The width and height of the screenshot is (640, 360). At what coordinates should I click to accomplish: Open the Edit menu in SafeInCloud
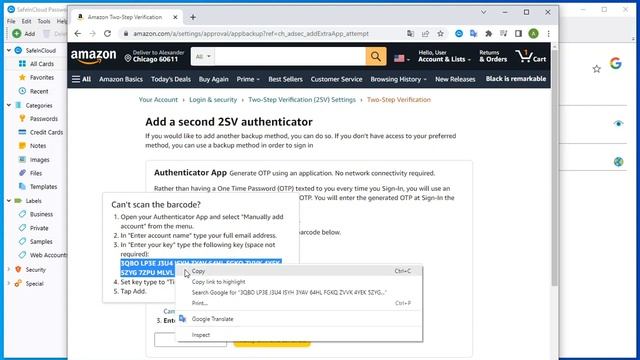coord(27,21)
